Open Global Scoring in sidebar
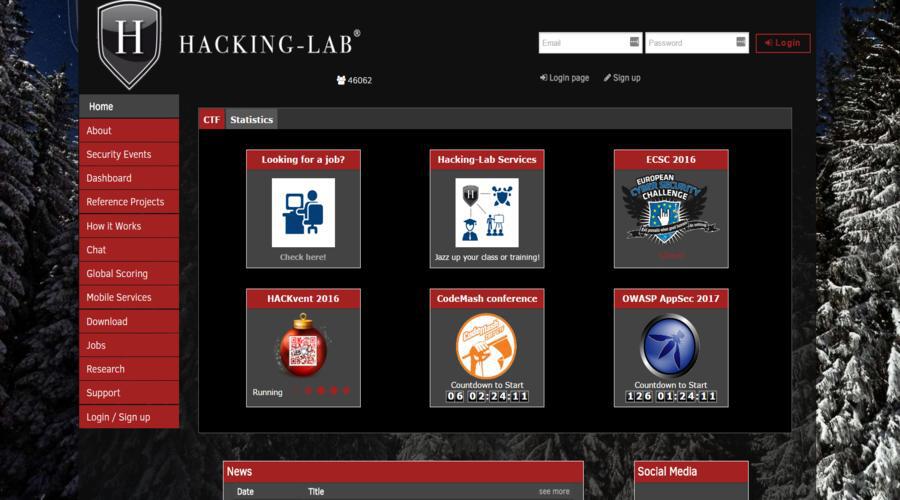 point(129,274)
